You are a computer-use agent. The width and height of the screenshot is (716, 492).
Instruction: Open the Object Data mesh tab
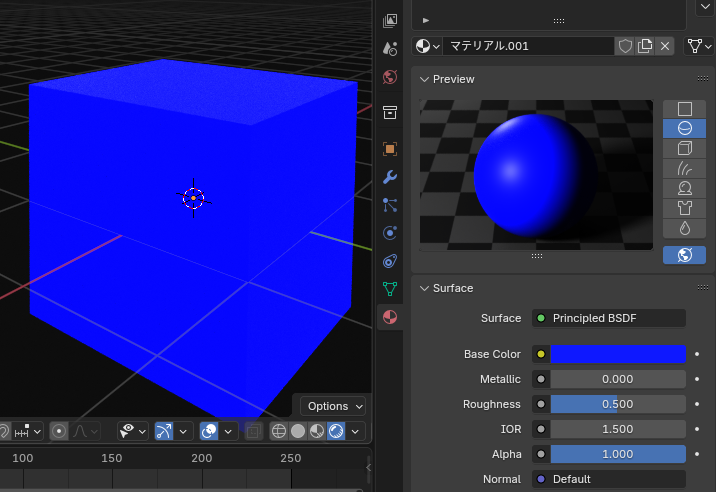(x=390, y=289)
